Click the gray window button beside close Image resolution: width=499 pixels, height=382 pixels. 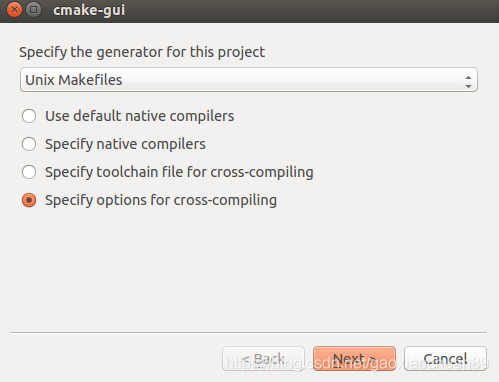point(33,10)
